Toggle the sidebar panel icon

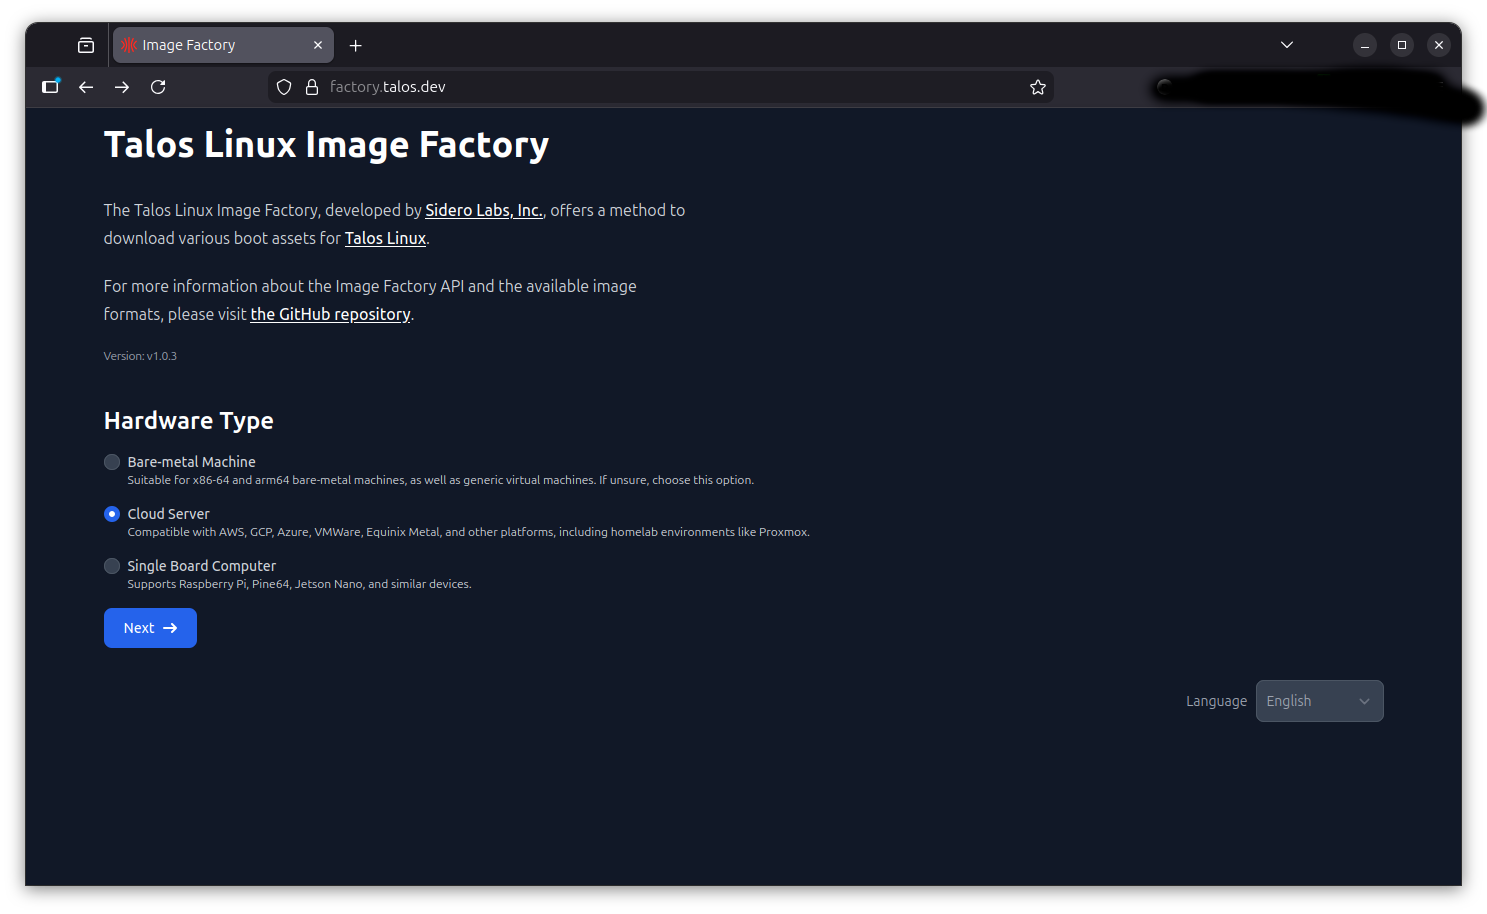pos(50,87)
